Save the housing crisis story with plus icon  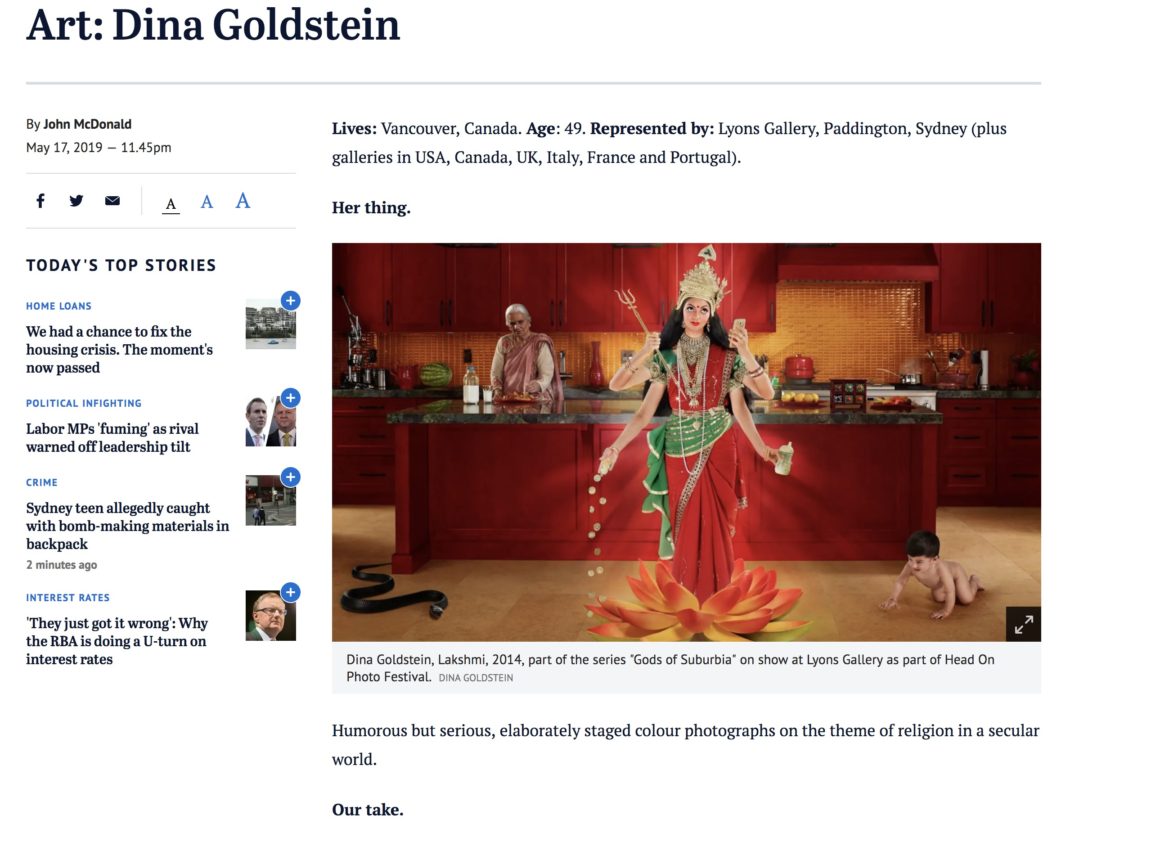click(x=291, y=300)
